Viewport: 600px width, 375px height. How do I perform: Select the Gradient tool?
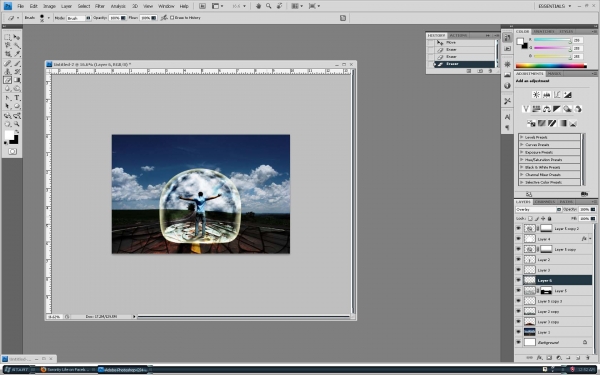click(x=17, y=80)
